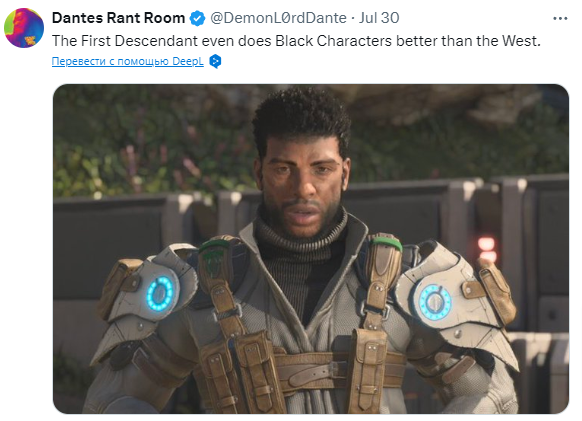Screen dimensions: 582x421
Task: Open the attached game character image
Action: (311, 249)
